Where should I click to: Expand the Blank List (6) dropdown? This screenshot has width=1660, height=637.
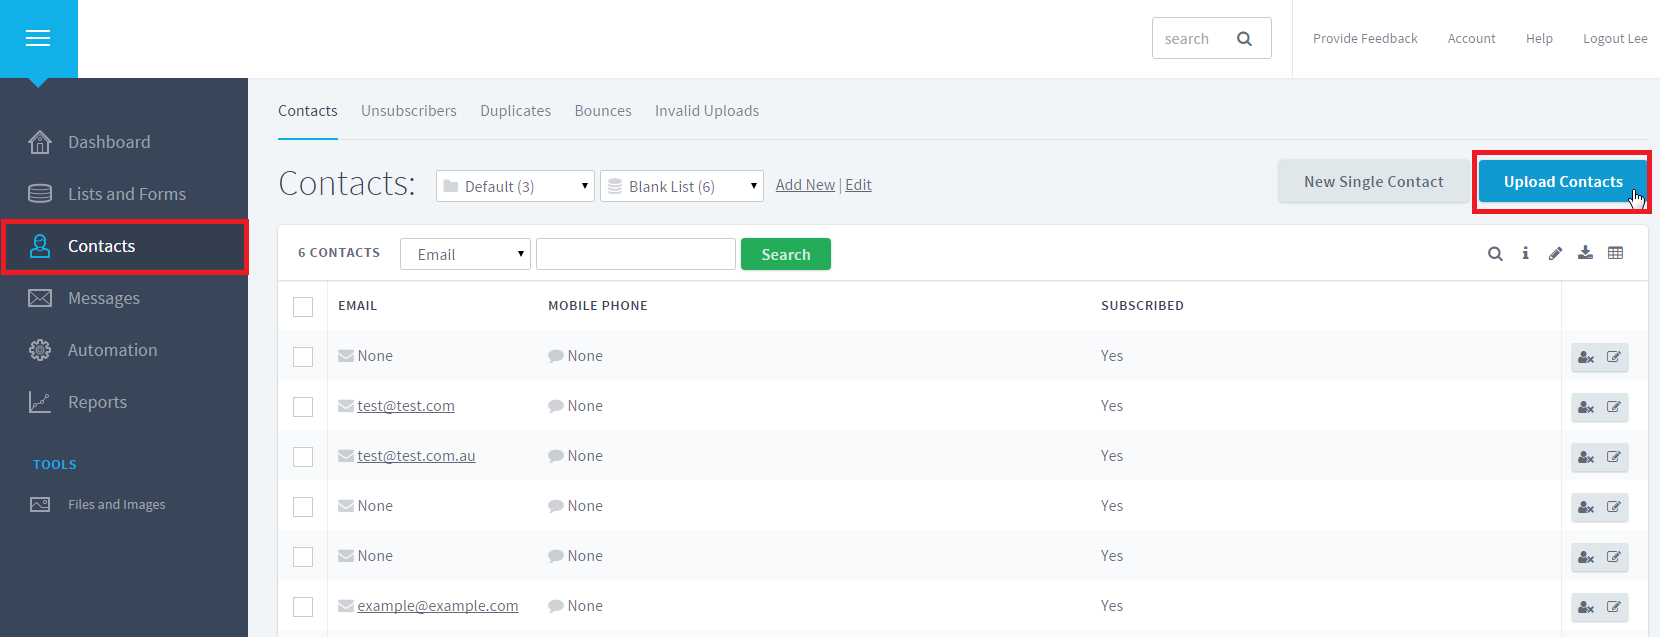tap(682, 186)
